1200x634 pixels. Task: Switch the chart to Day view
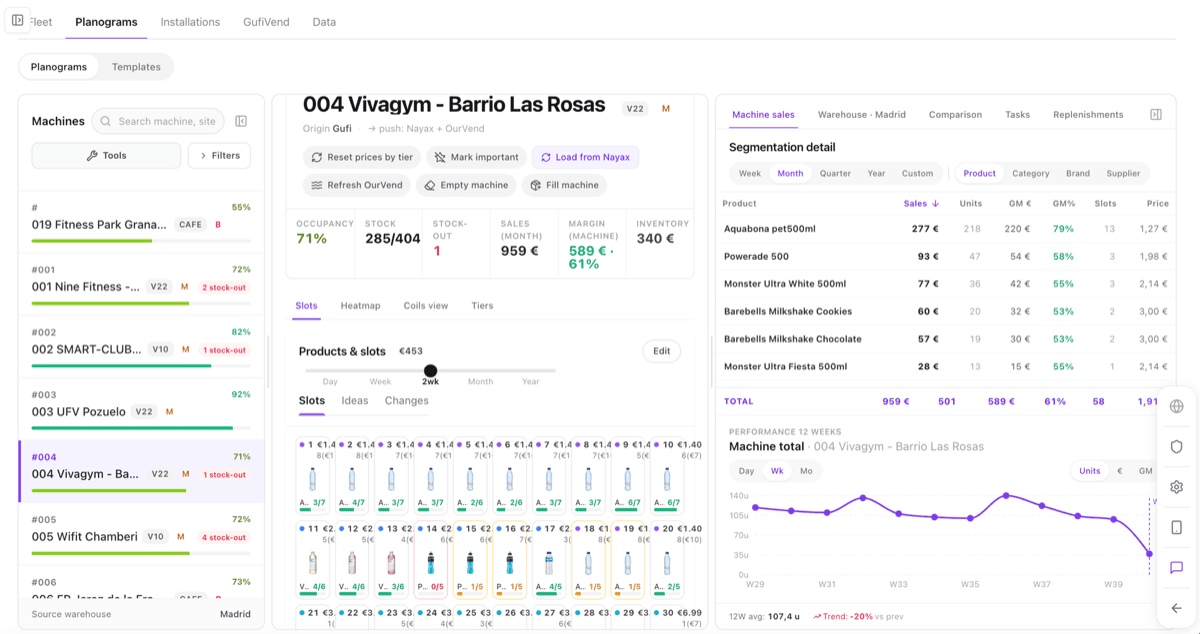point(746,471)
